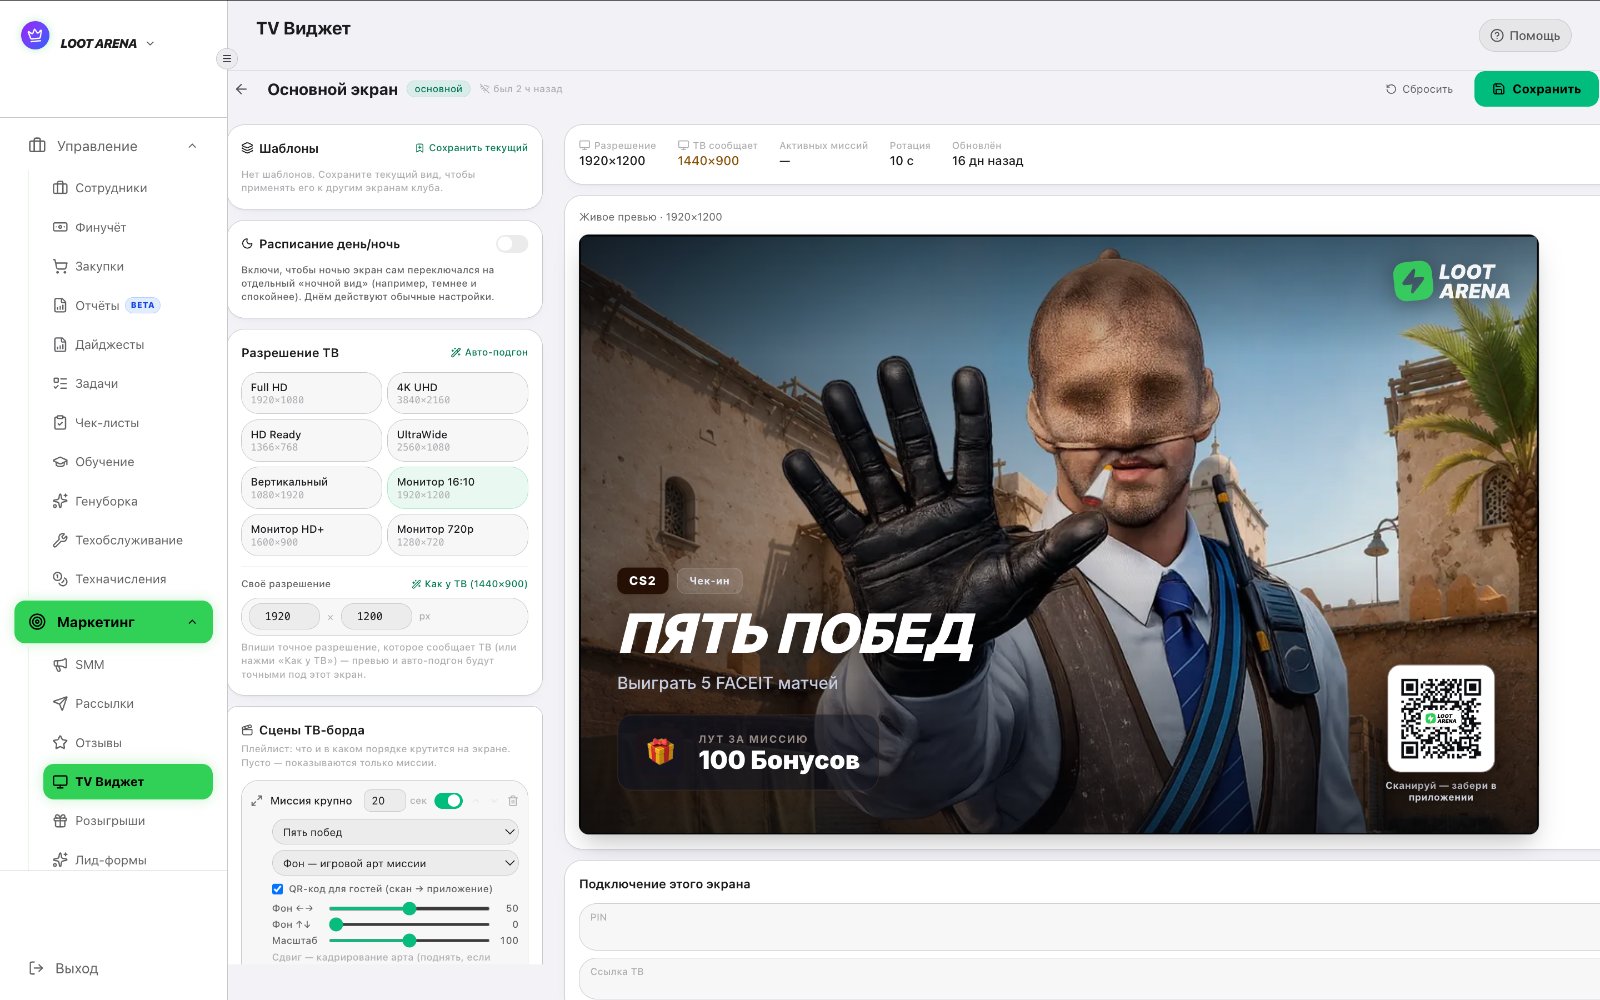Click the Loot Arena crown logo icon
Image resolution: width=1600 pixels, height=1000 pixels.
point(35,36)
